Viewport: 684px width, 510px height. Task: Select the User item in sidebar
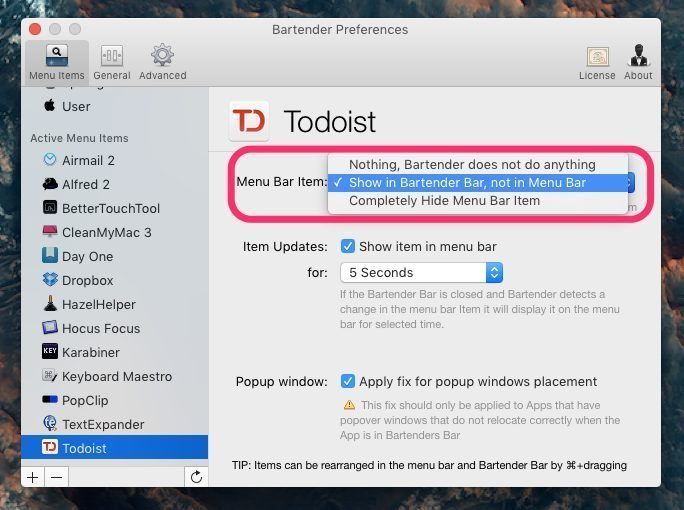(x=114, y=106)
